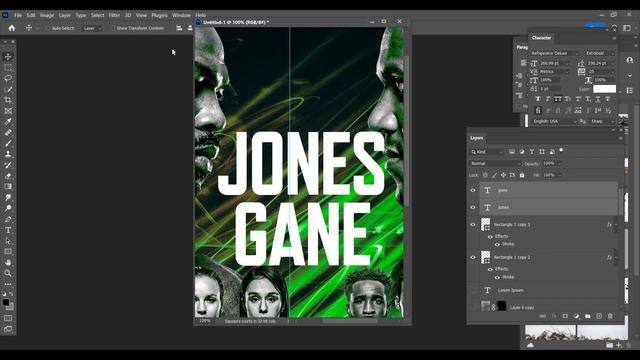Hide Rectangle 1 copy 2 layer

click(x=473, y=258)
